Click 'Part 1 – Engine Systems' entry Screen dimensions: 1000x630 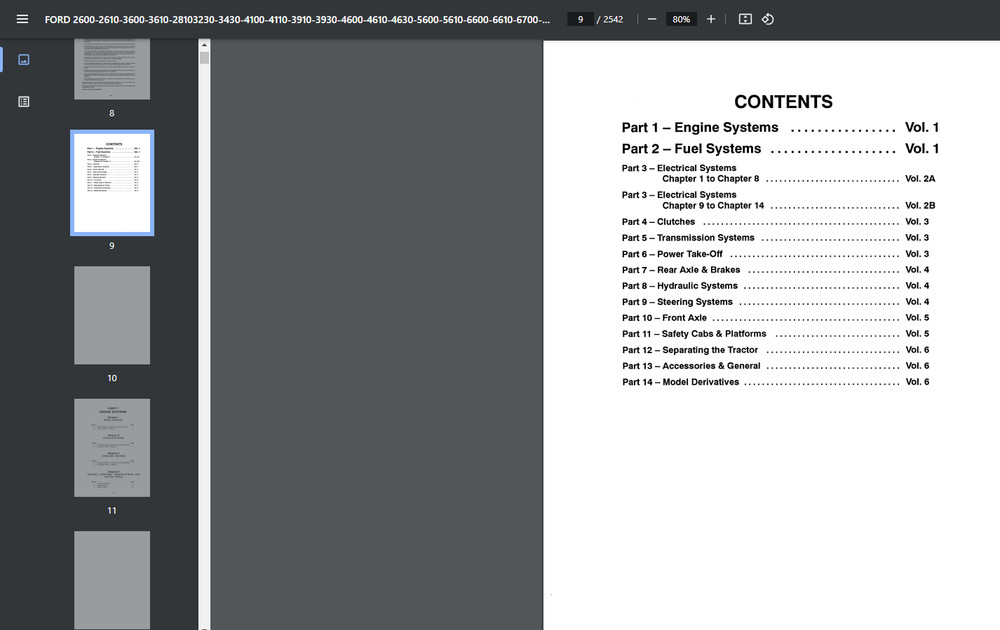pos(700,128)
